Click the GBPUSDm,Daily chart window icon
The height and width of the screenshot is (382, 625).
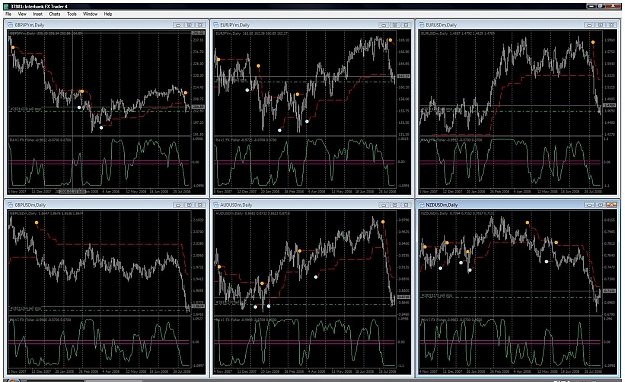pos(10,205)
